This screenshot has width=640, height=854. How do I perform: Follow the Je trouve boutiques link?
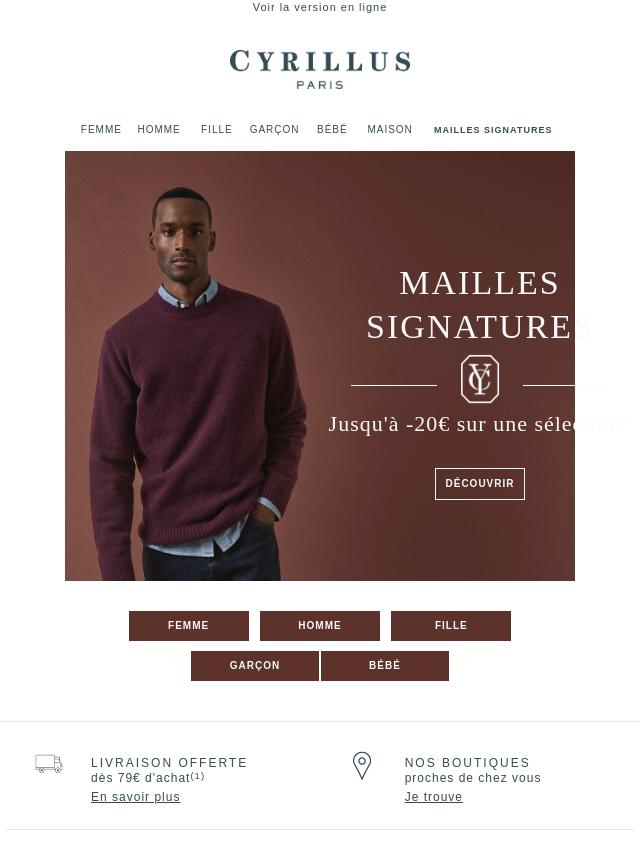tap(434, 797)
